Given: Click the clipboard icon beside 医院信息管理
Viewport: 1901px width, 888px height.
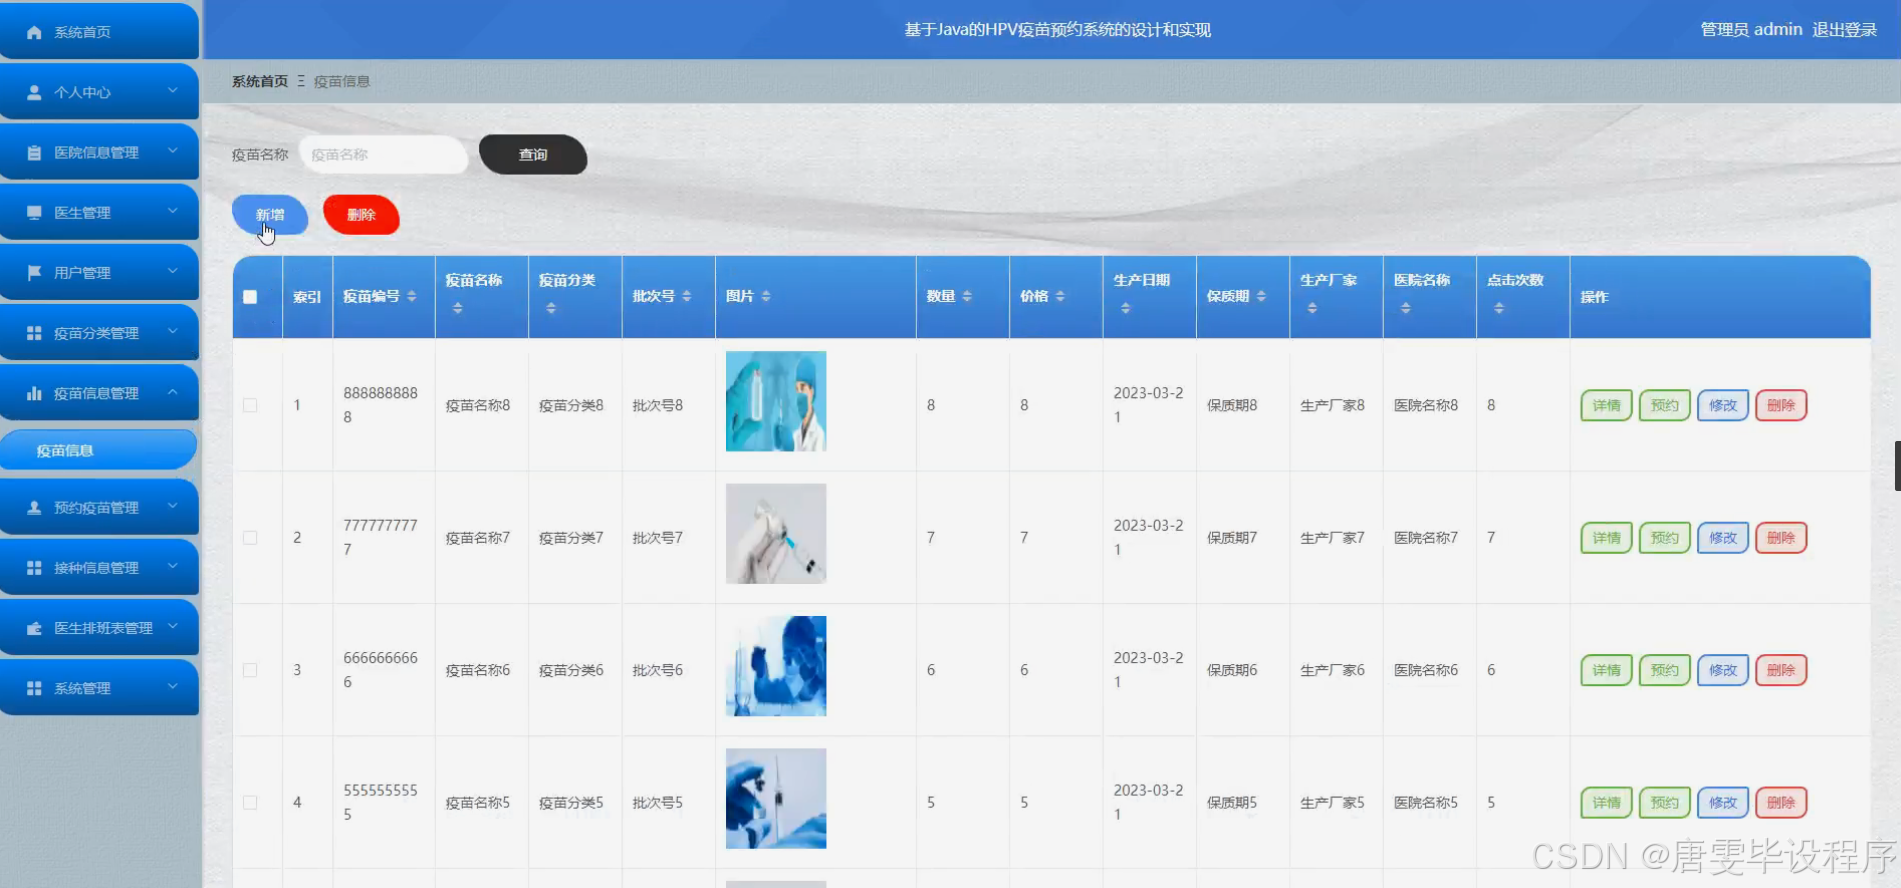Looking at the screenshot, I should (34, 152).
